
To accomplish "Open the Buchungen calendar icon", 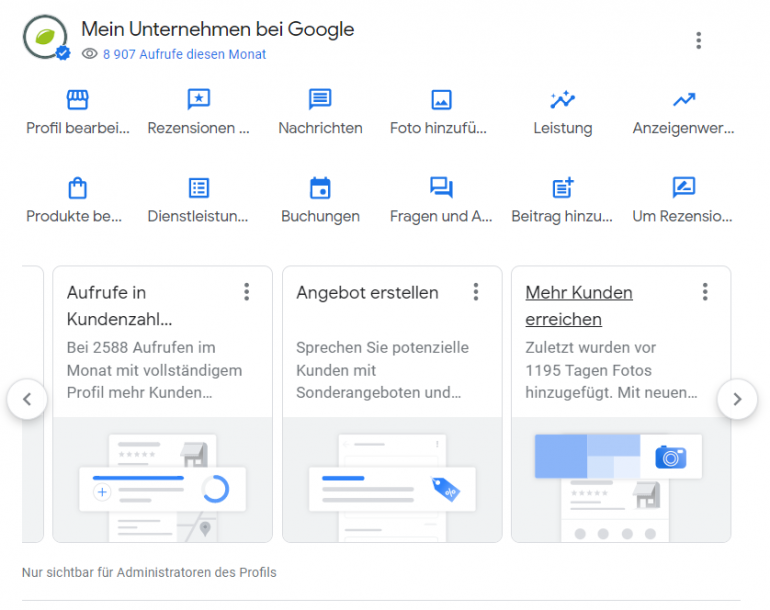I will coord(320,188).
